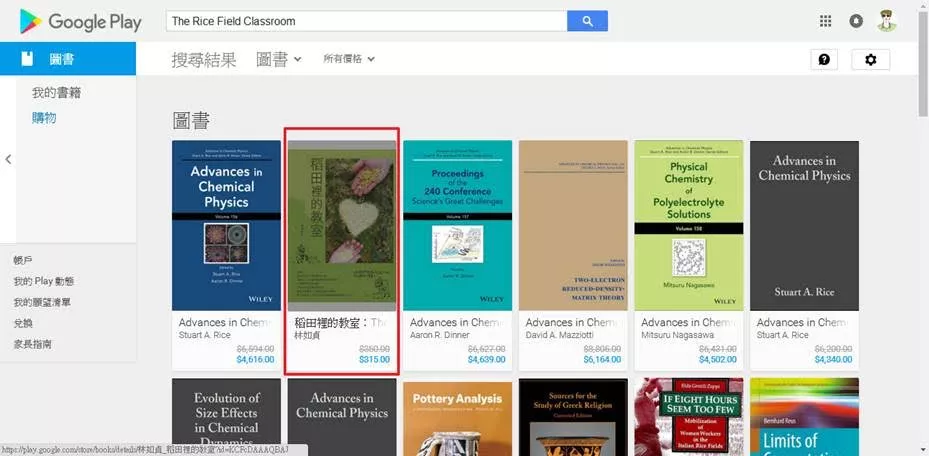This screenshot has width=929, height=456.
Task: Open the notifications bell icon
Action: point(856,21)
